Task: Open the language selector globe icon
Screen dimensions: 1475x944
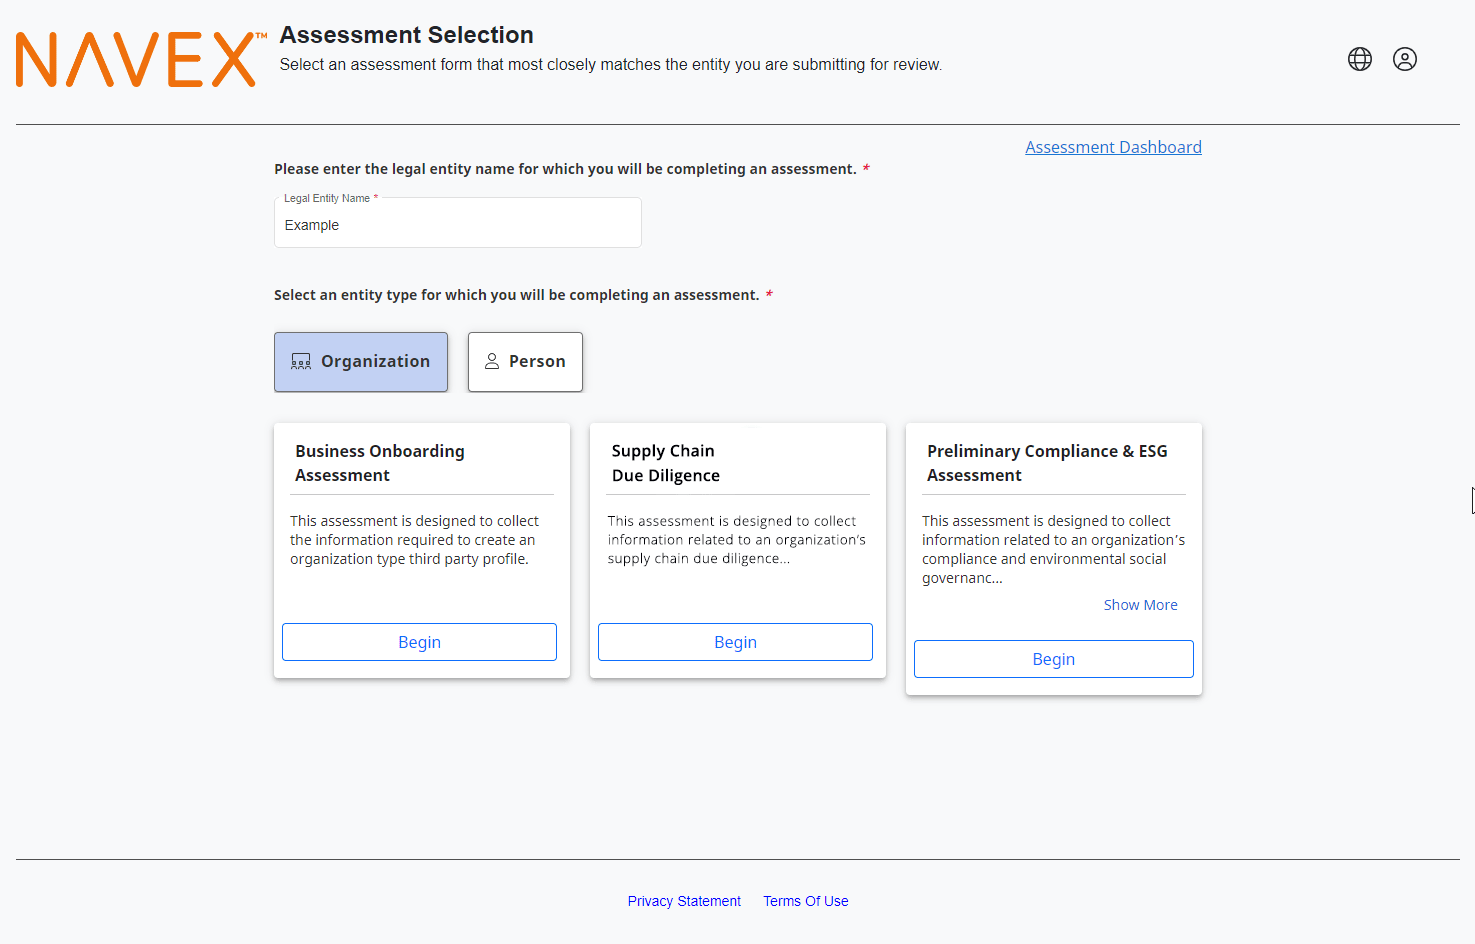Action: pos(1359,59)
